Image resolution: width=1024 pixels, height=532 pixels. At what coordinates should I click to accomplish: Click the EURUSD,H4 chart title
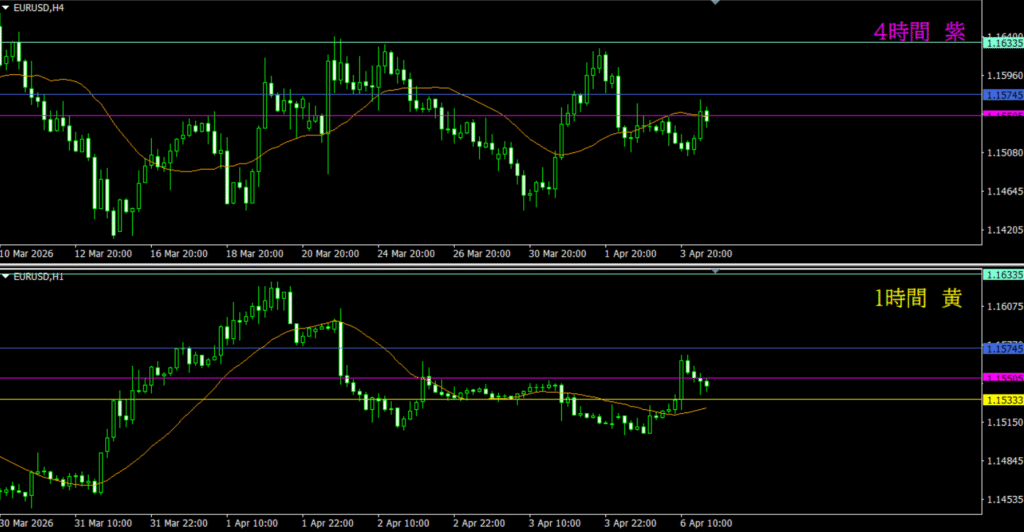point(40,9)
